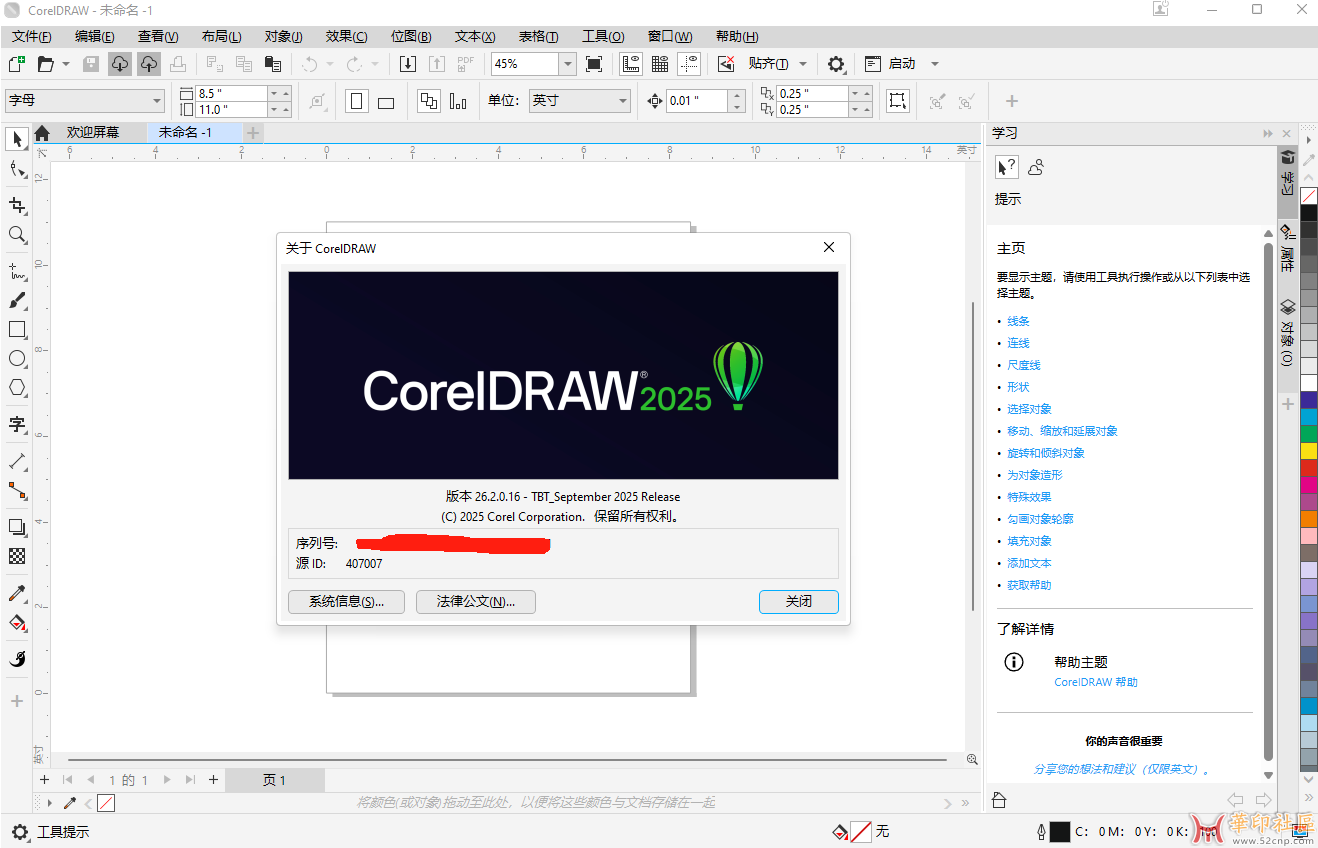The image size is (1318, 848).
Task: Click the full-screen preview icon
Action: pyautogui.click(x=594, y=64)
